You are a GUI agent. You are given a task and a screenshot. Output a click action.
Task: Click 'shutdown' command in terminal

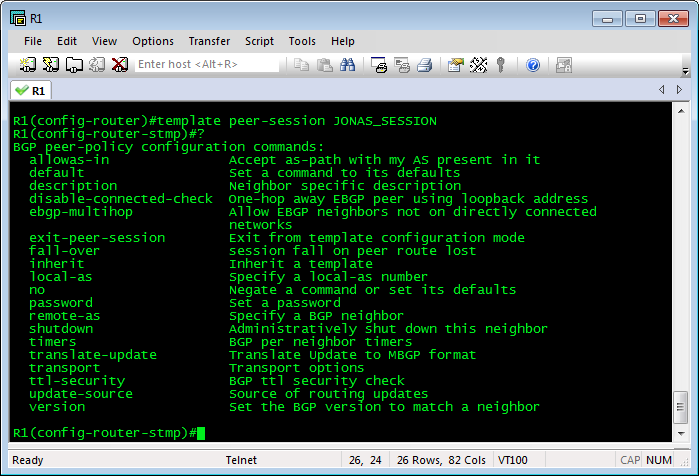click(x=61, y=328)
